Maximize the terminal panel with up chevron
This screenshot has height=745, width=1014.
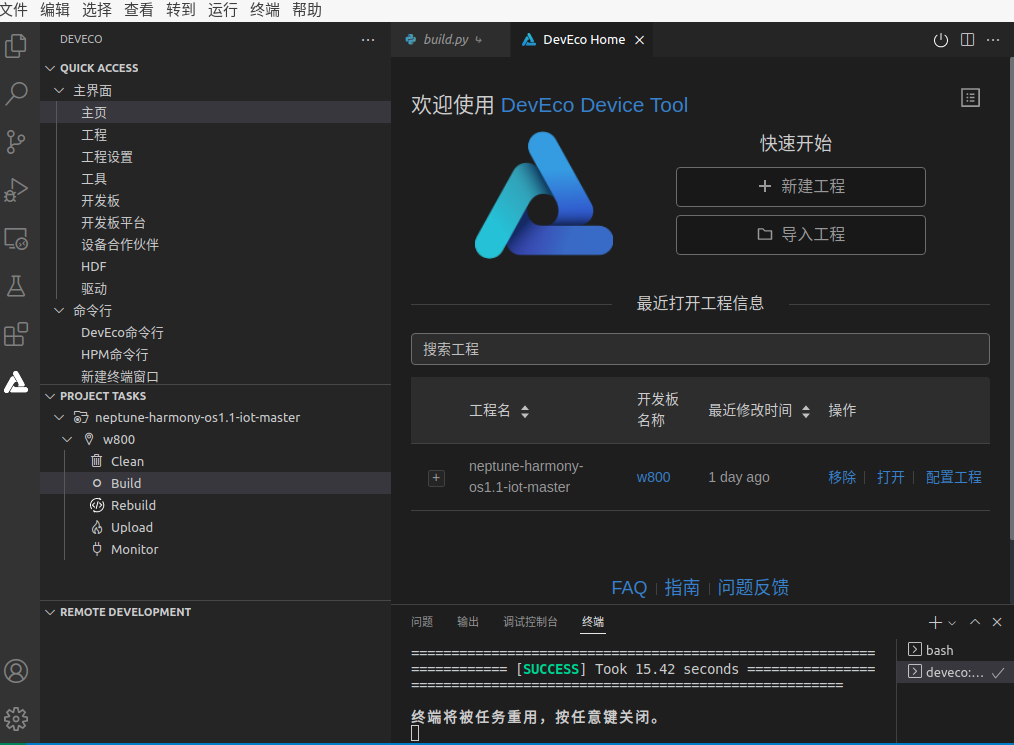(975, 622)
